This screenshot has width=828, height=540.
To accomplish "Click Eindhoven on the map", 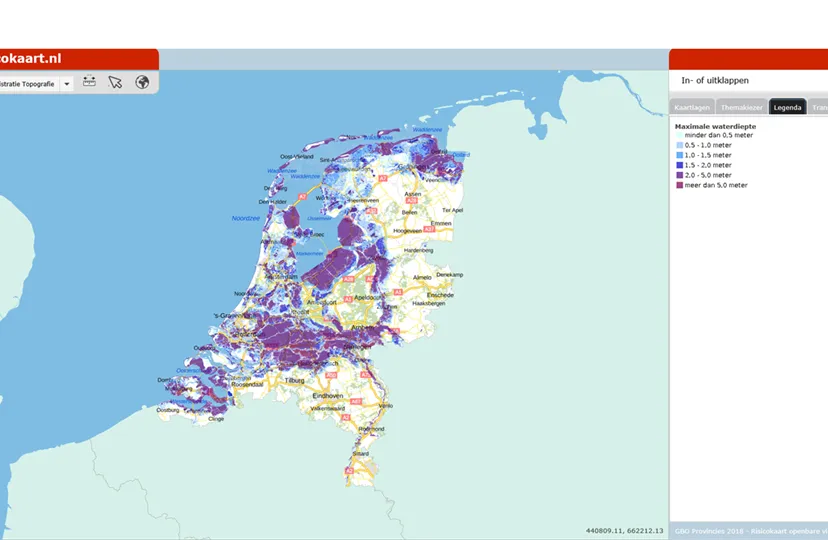I will coord(328,396).
